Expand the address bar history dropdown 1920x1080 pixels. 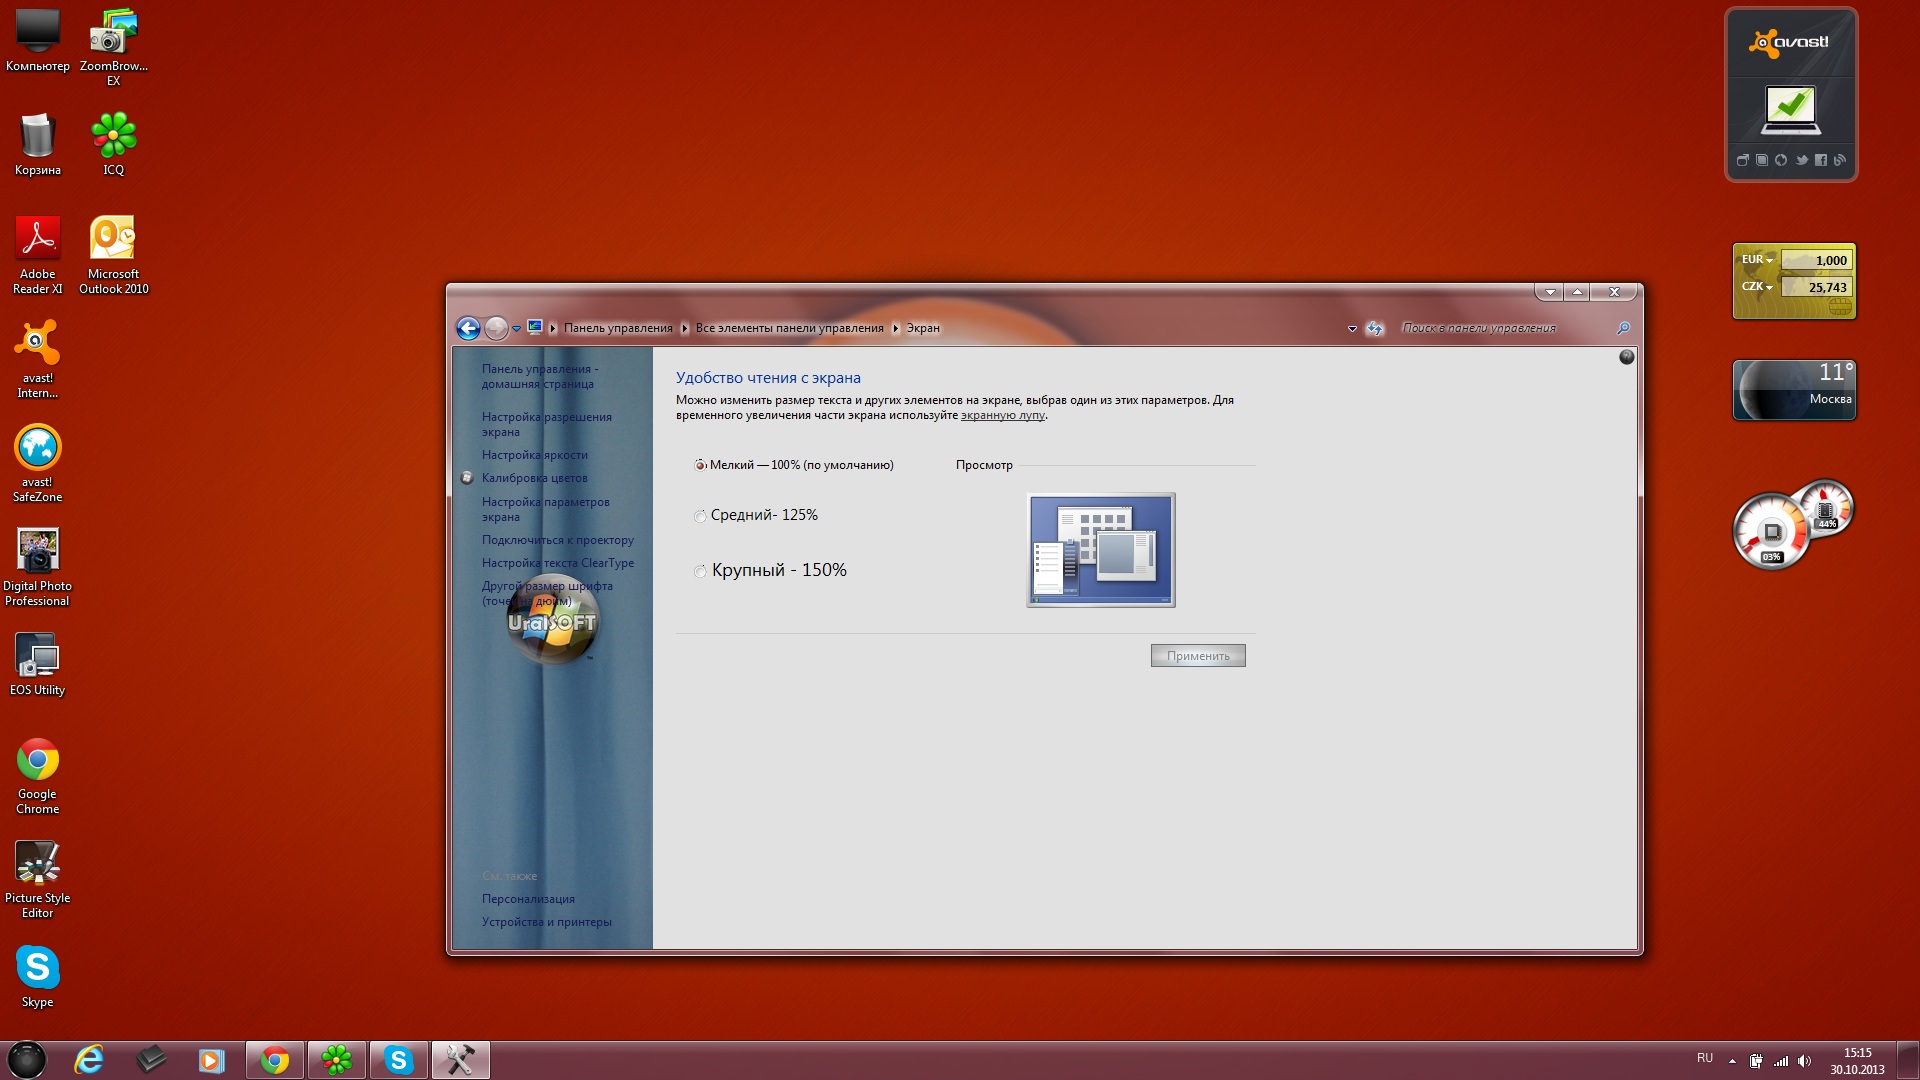1352,328
